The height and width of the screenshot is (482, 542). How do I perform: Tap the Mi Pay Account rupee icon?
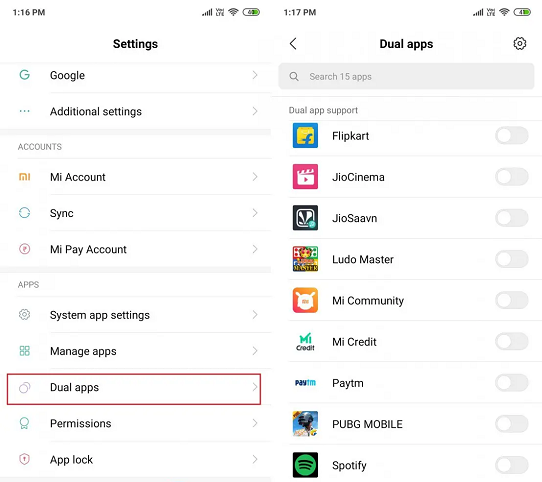pyautogui.click(x=25, y=249)
